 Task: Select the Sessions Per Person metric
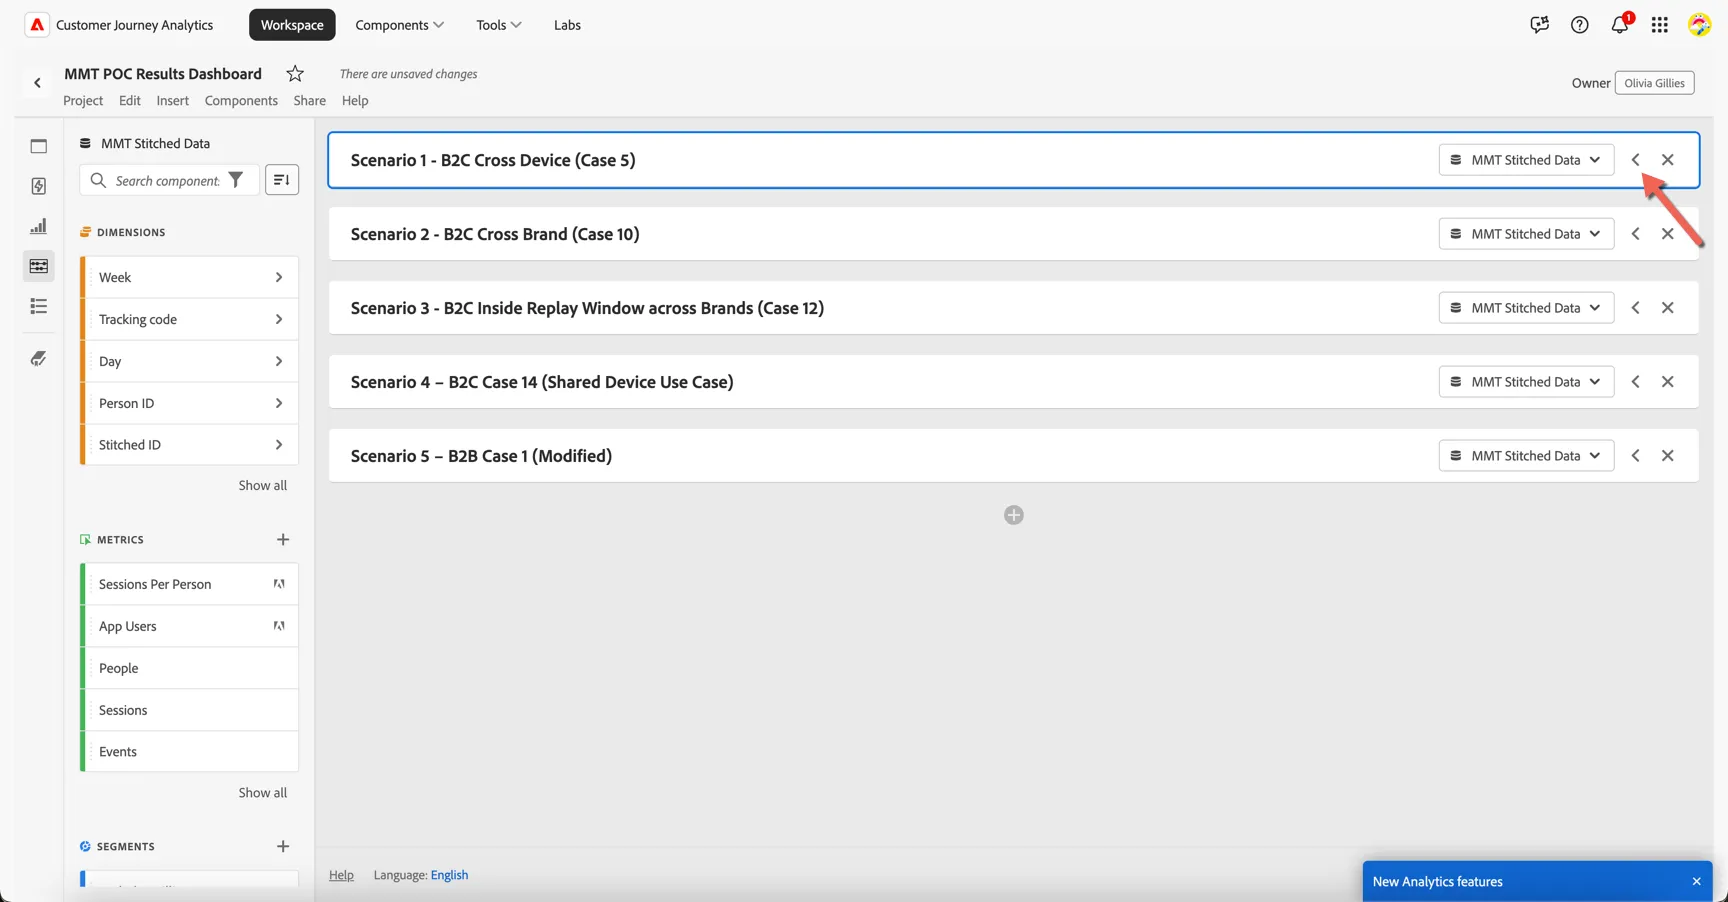189,585
